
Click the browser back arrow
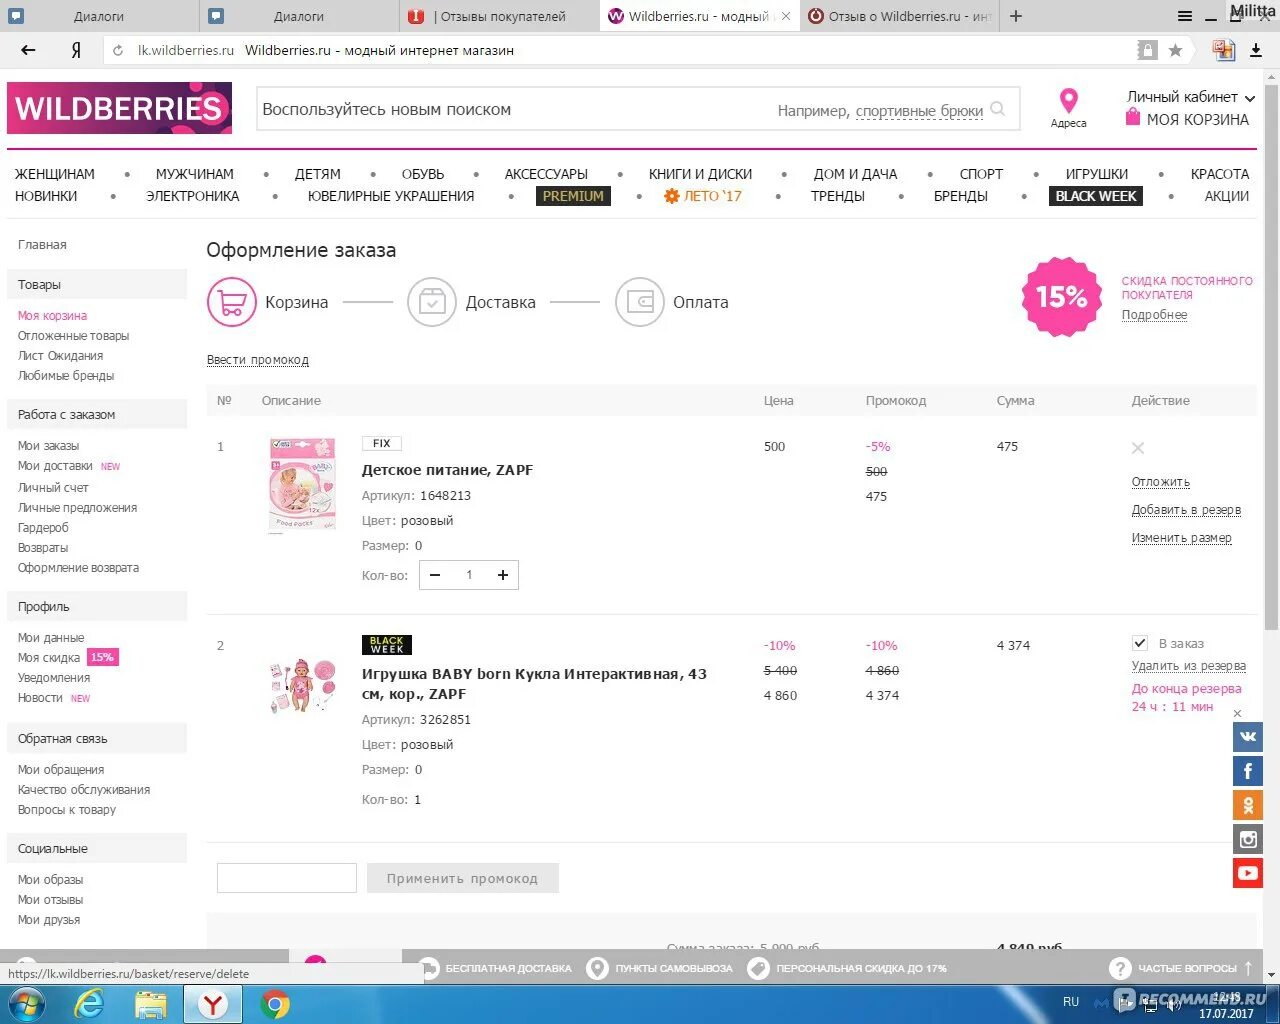tap(28, 50)
